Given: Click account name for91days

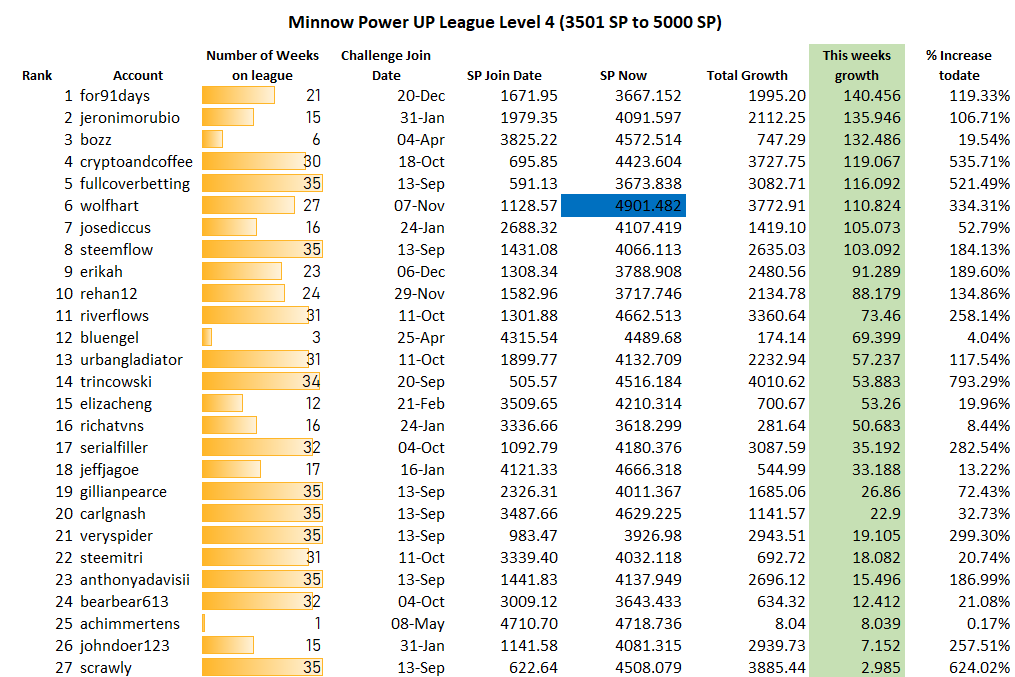Looking at the screenshot, I should click(115, 96).
